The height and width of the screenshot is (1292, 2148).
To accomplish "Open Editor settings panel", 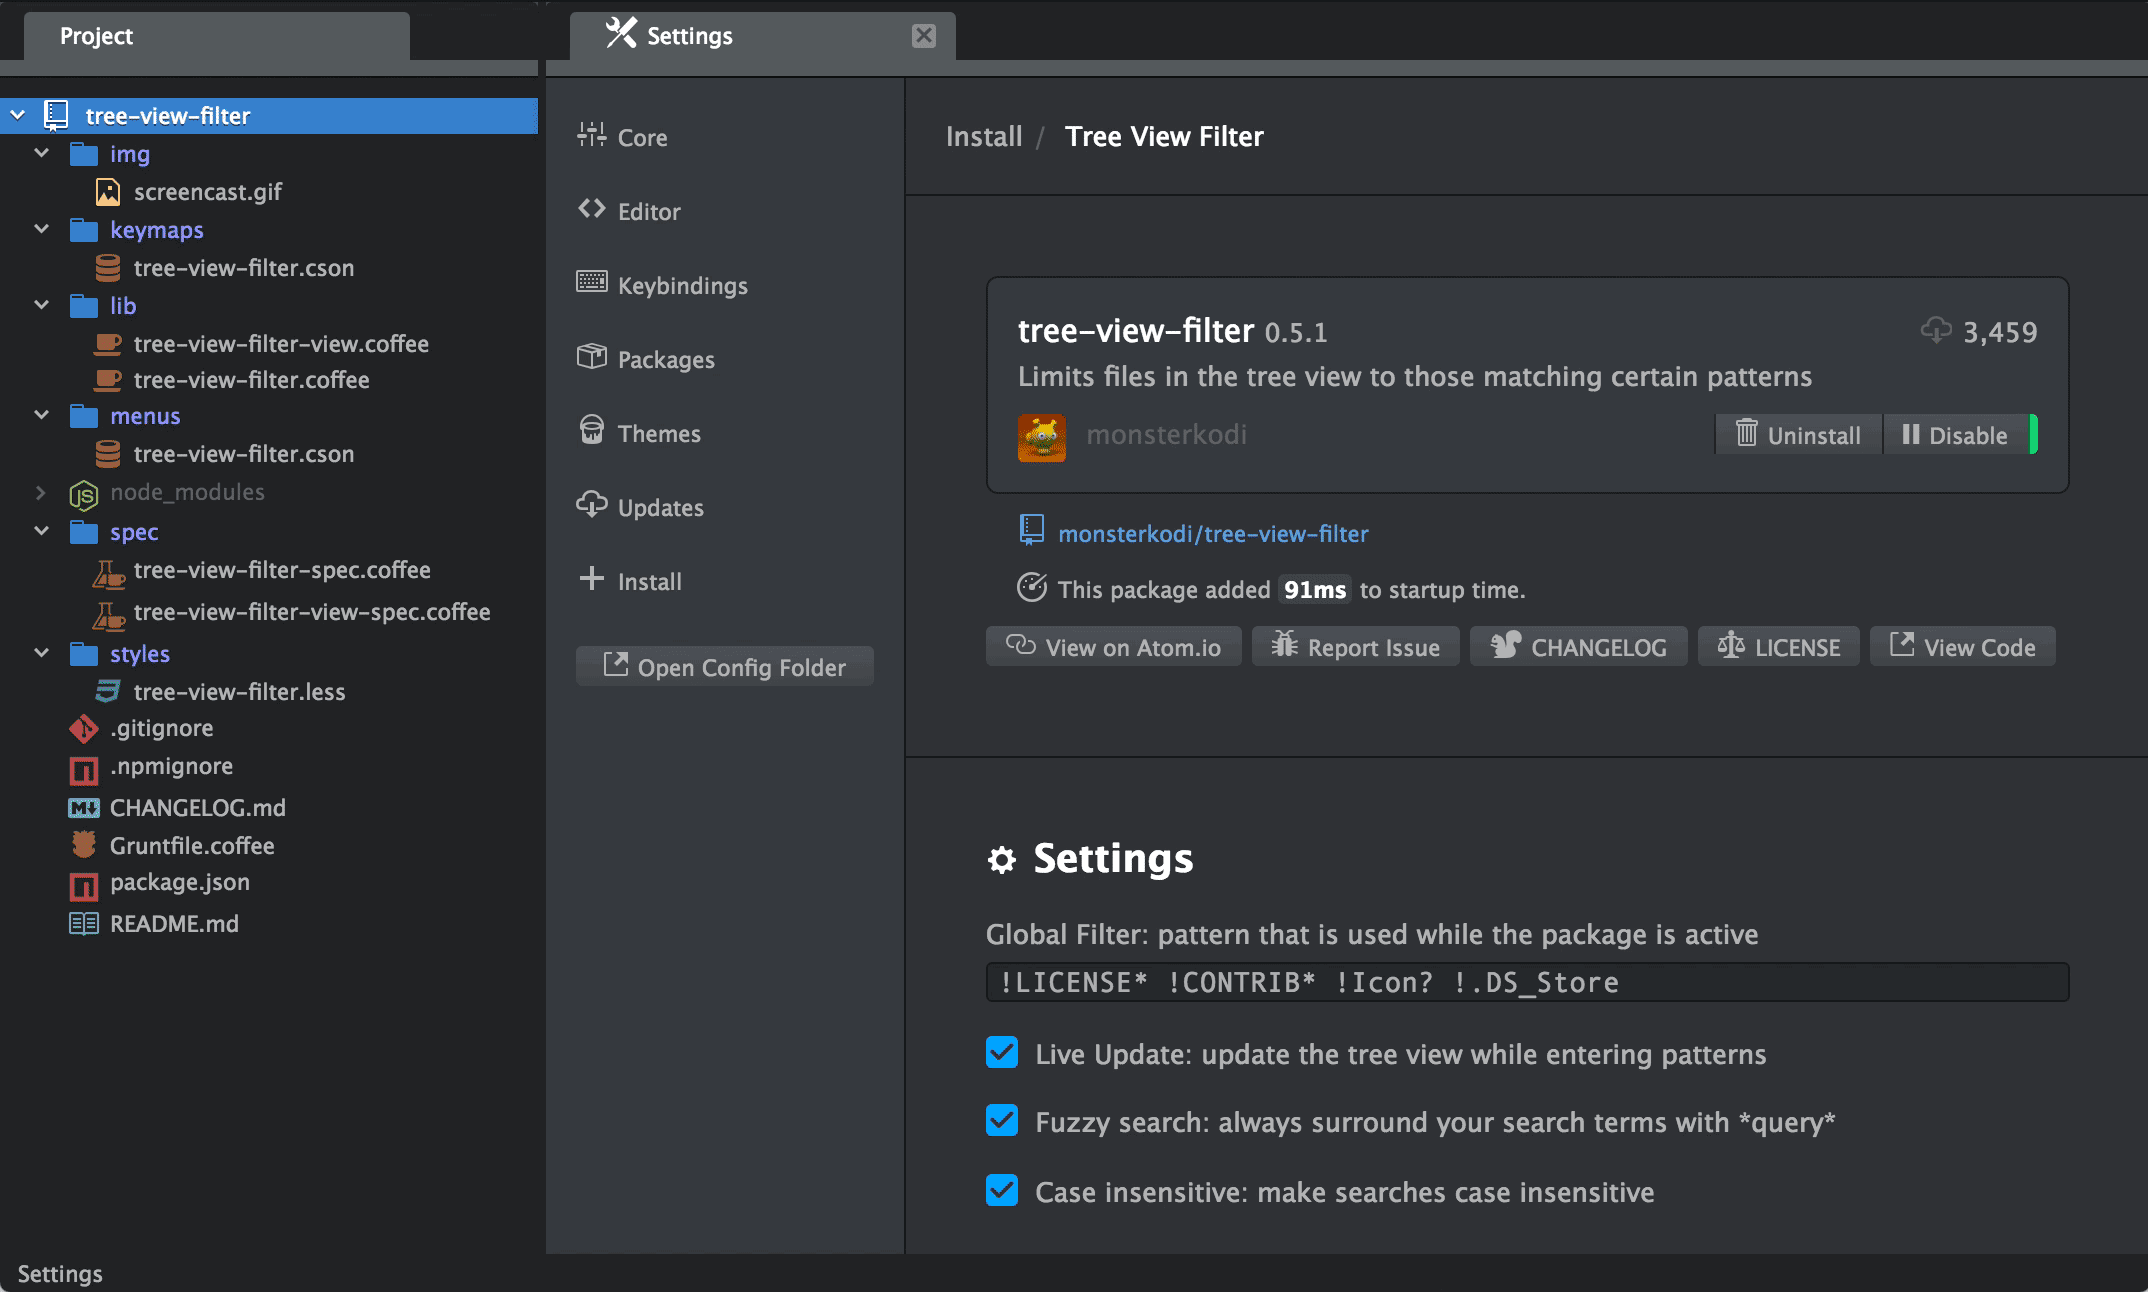I will [649, 210].
